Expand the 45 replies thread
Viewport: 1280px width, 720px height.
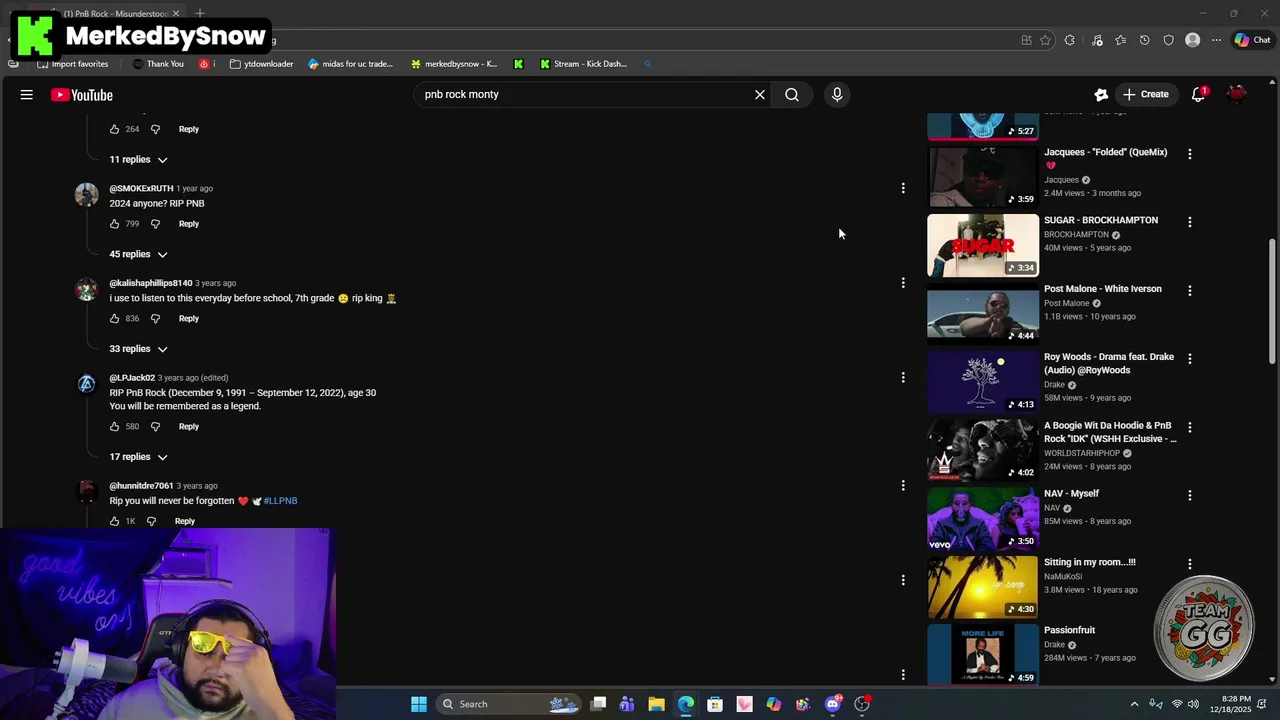tap(138, 255)
